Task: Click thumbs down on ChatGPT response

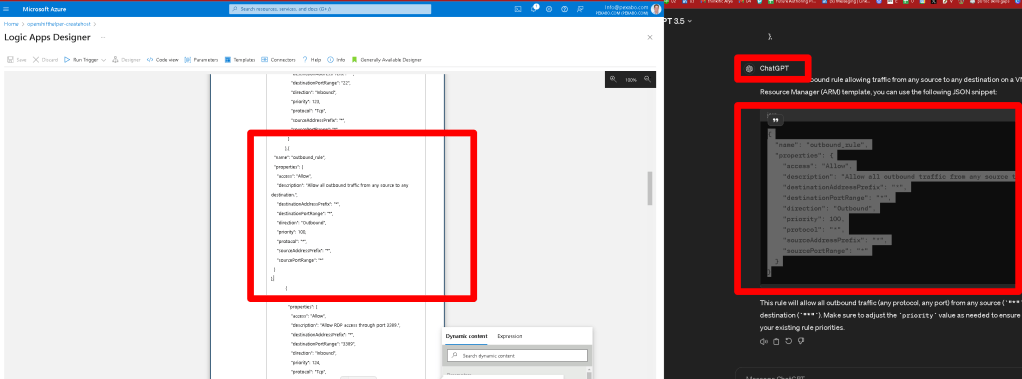Action: tap(801, 341)
